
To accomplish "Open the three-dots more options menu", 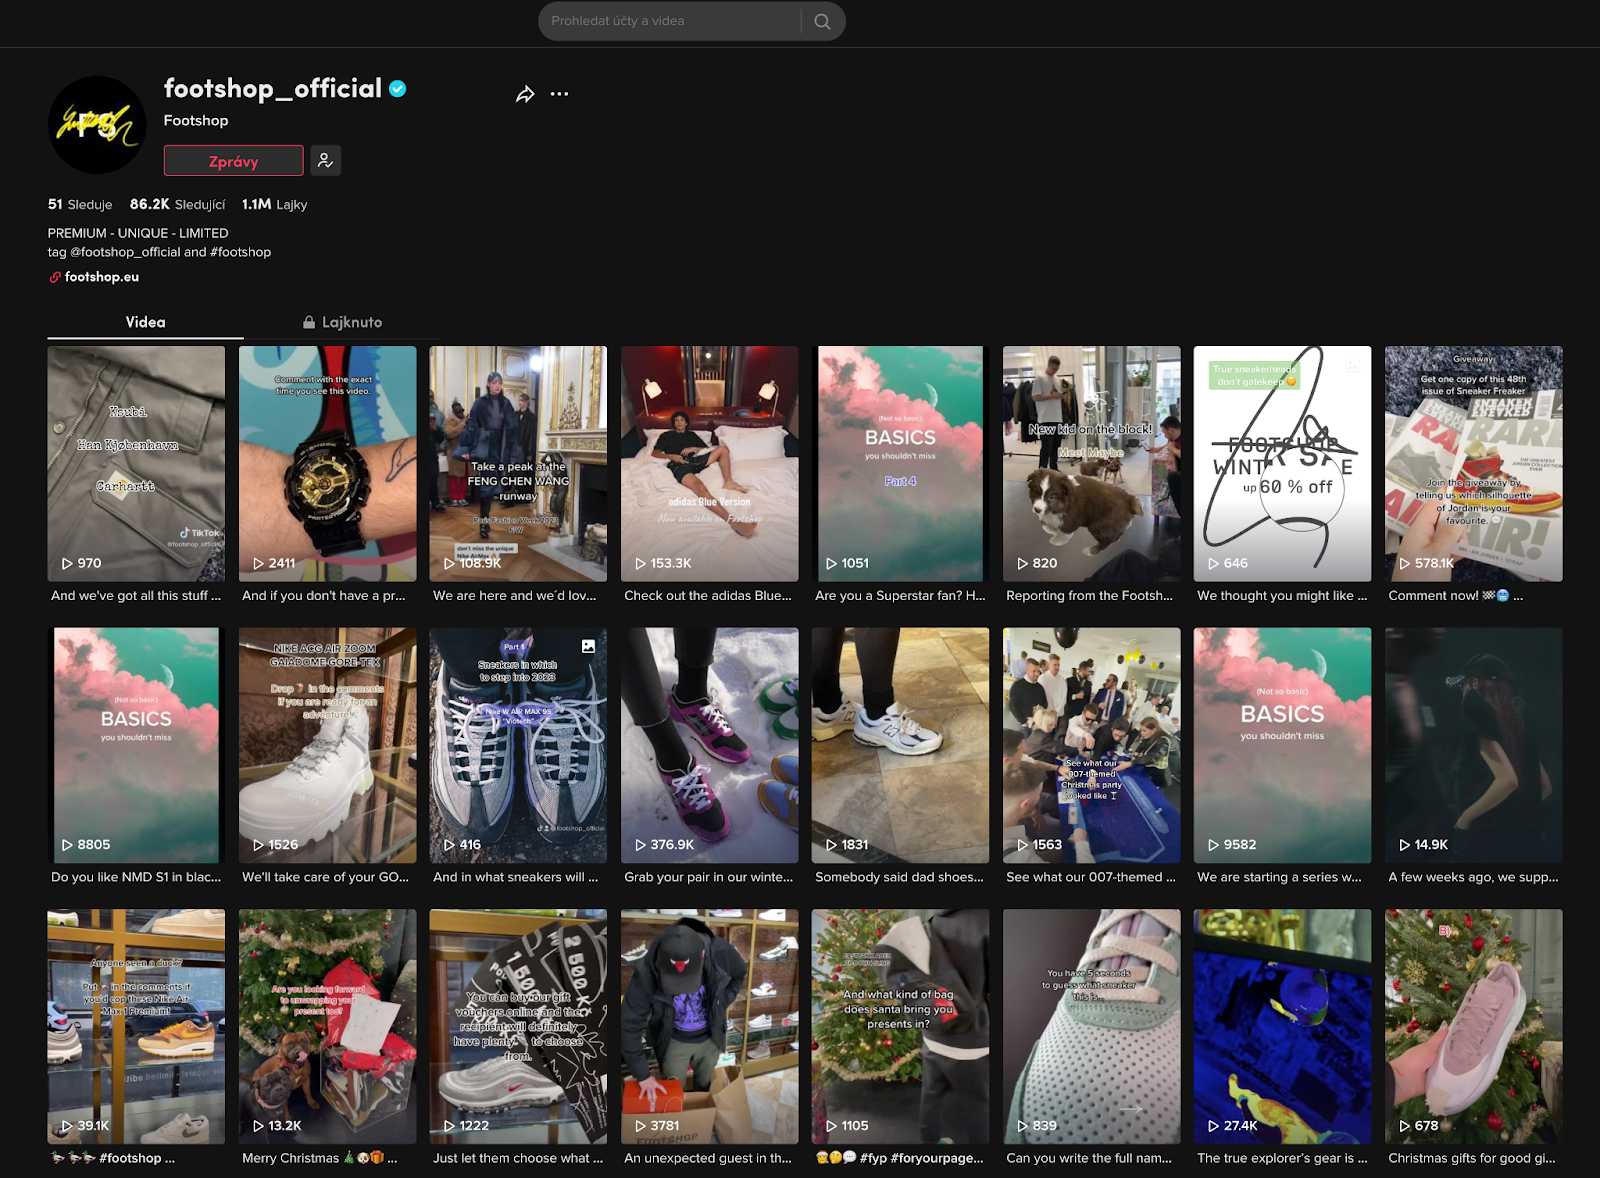I will pyautogui.click(x=559, y=94).
